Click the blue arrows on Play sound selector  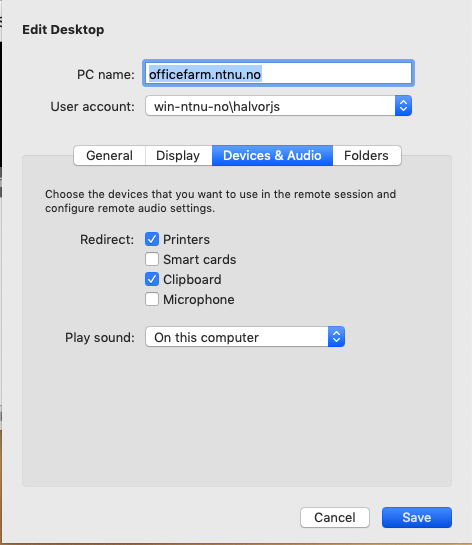[336, 337]
